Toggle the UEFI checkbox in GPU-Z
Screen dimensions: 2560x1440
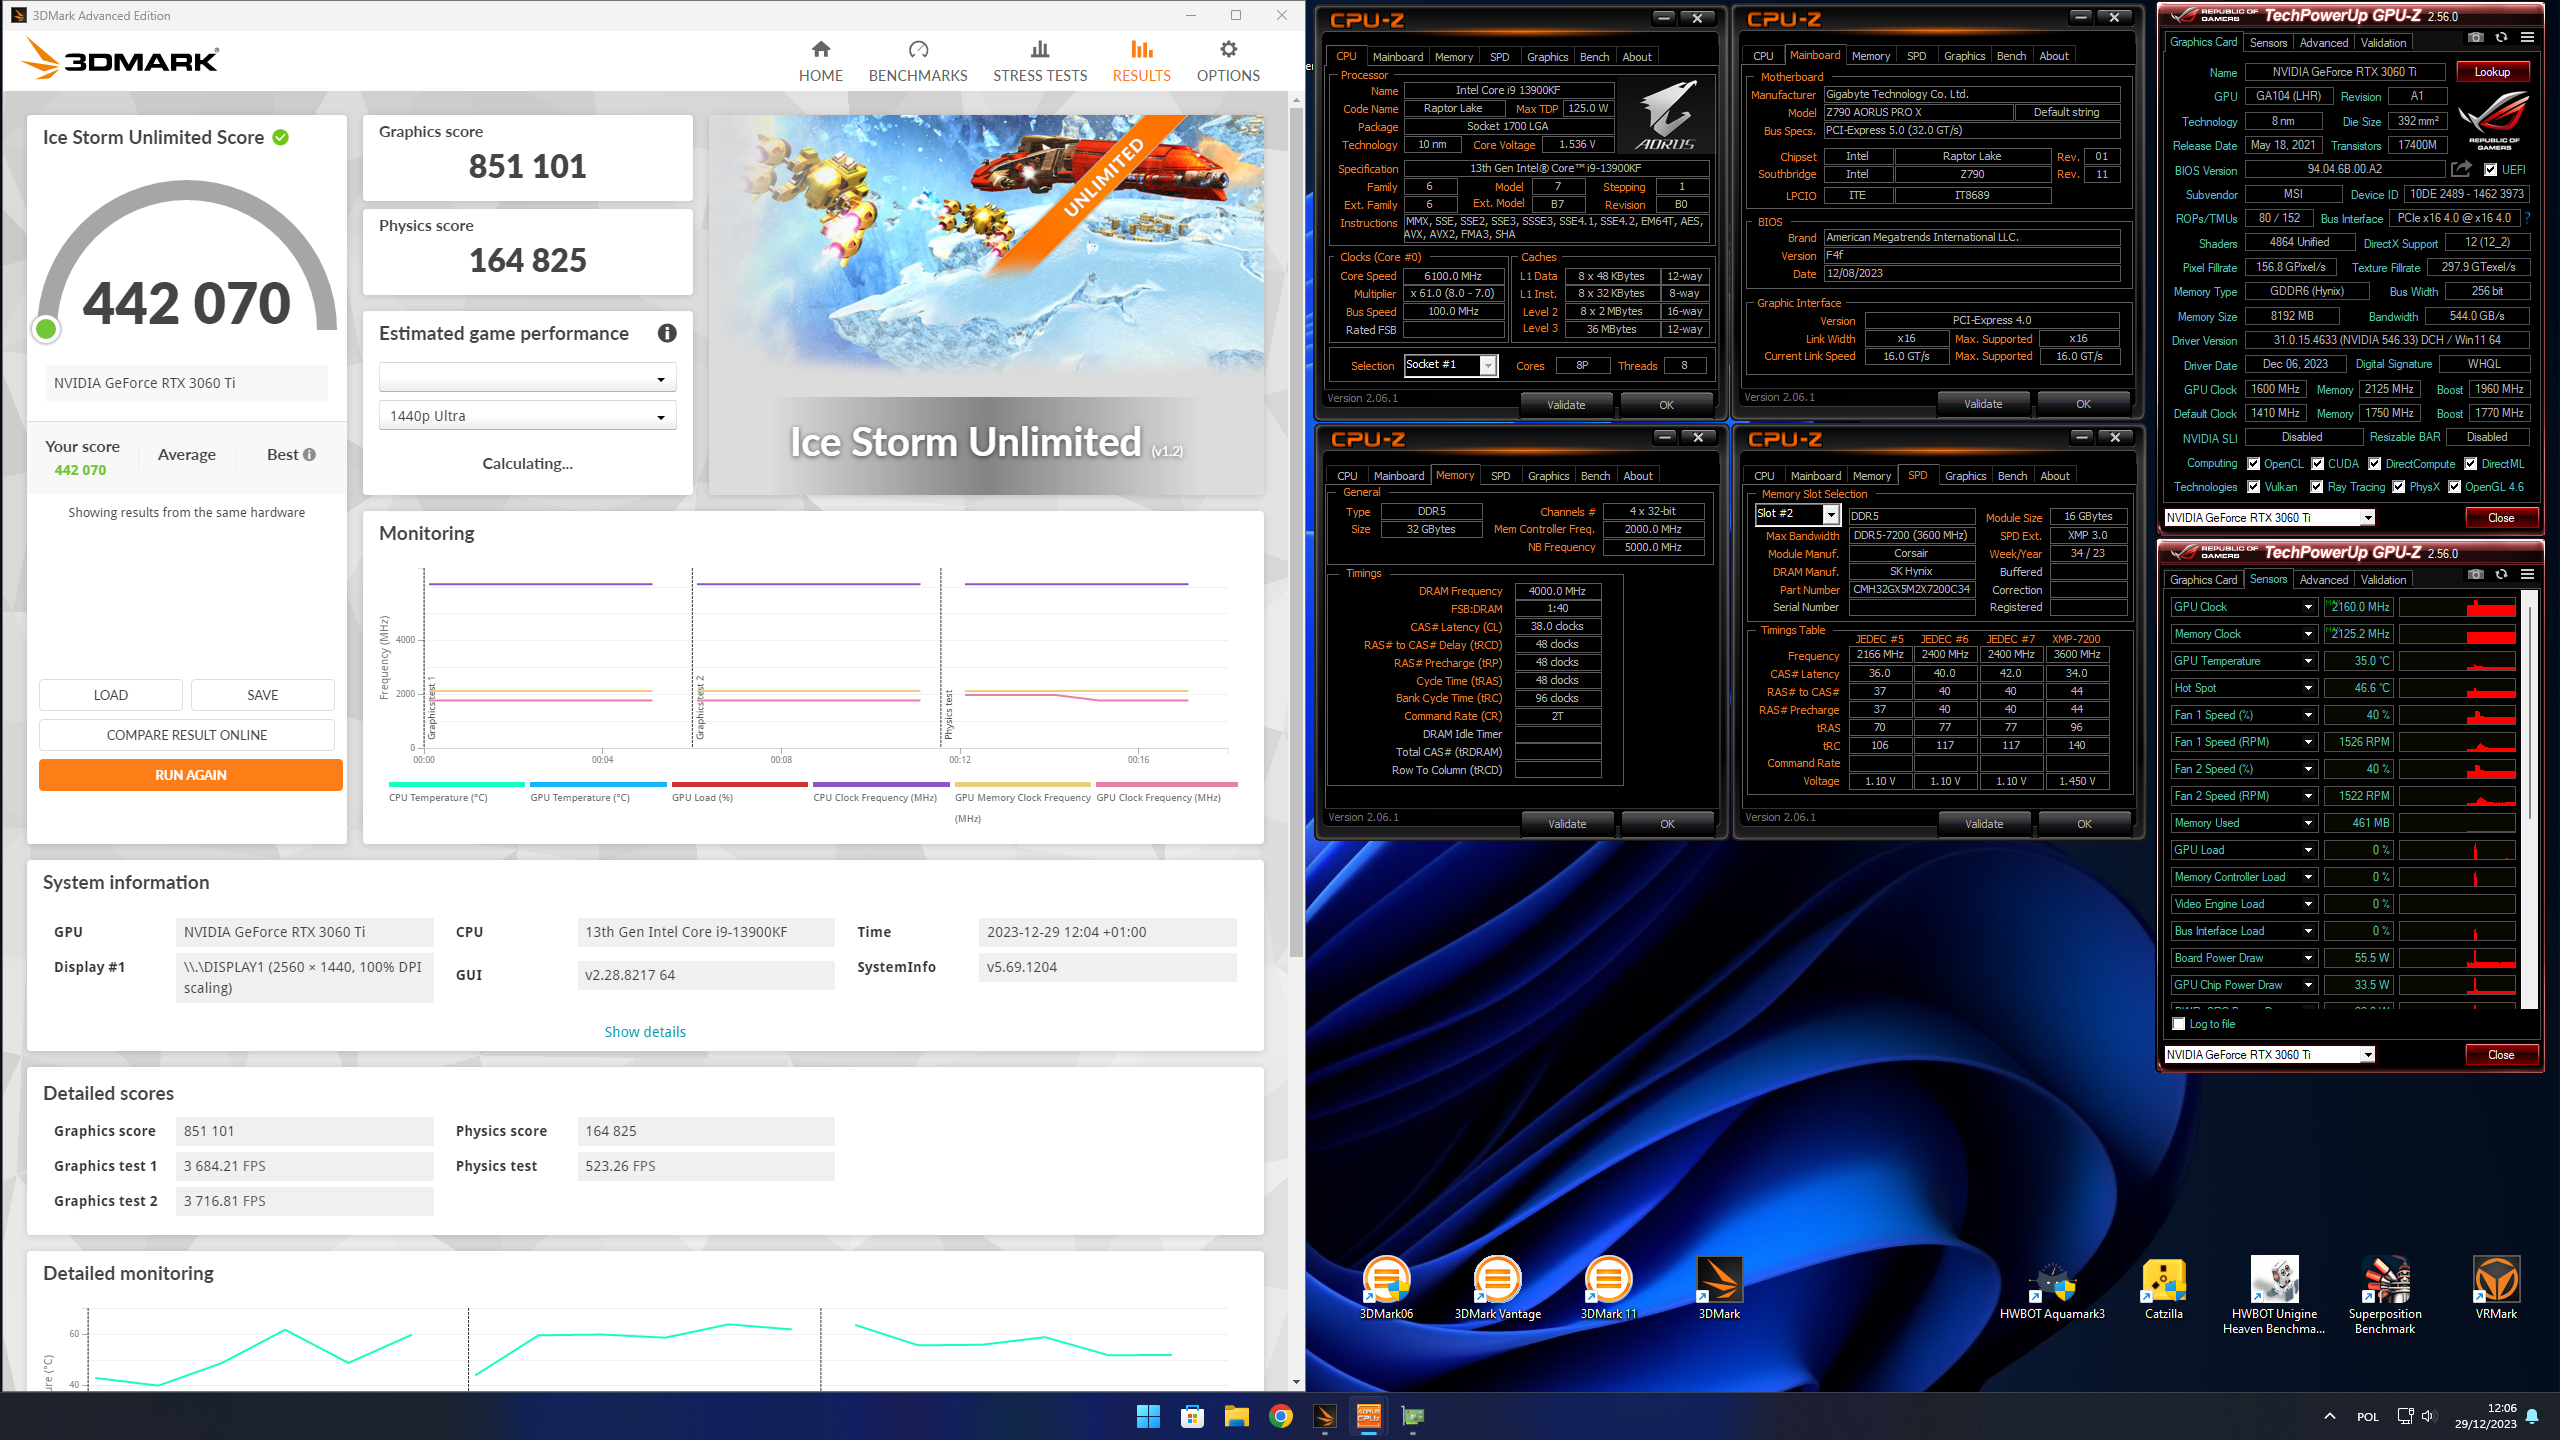2490,170
